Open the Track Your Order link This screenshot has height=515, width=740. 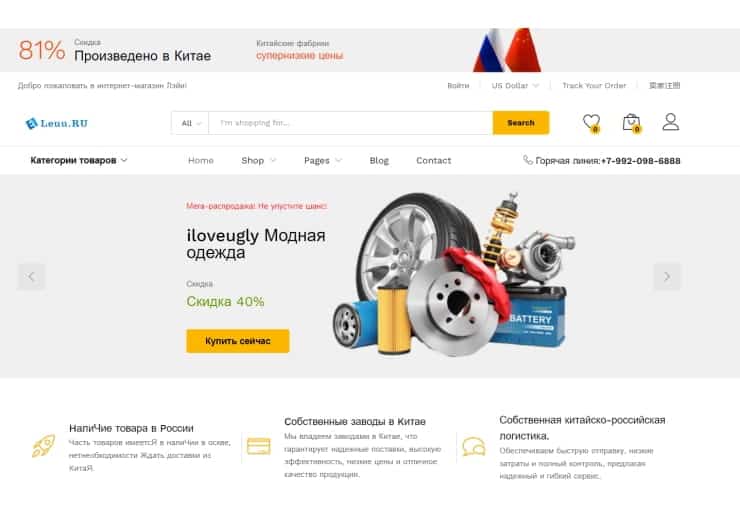(594, 85)
